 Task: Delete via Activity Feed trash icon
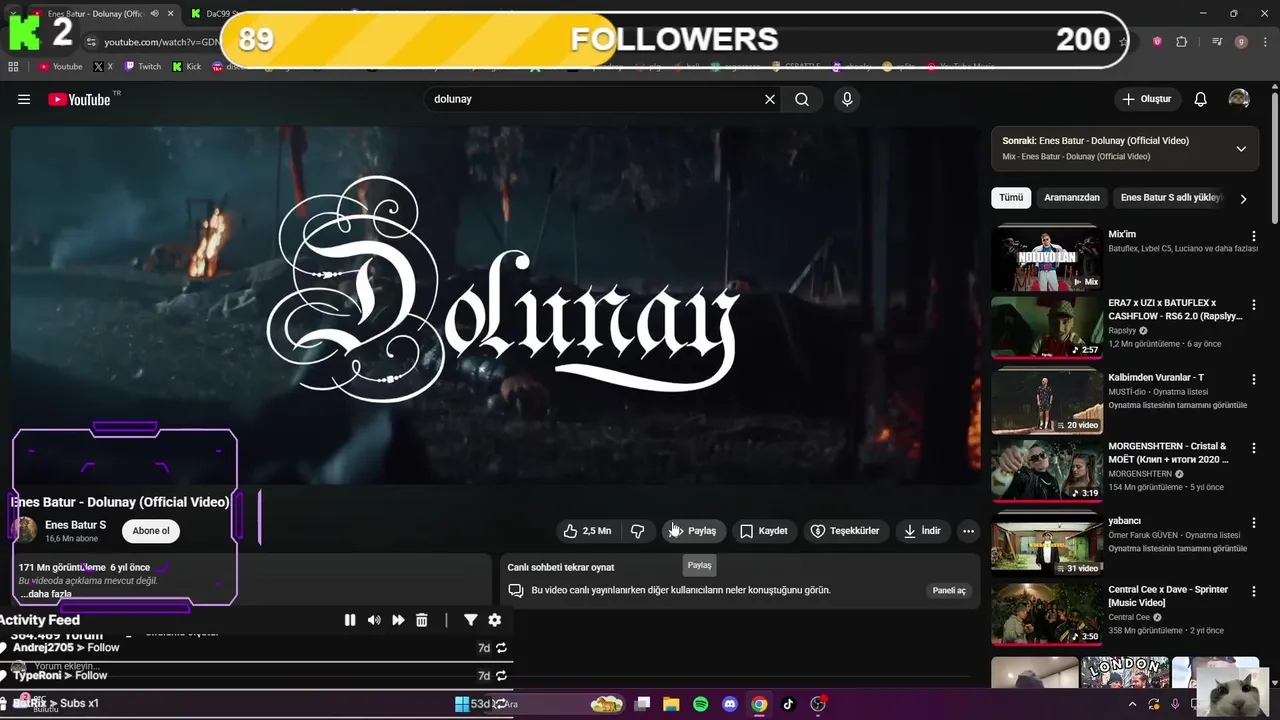point(422,620)
